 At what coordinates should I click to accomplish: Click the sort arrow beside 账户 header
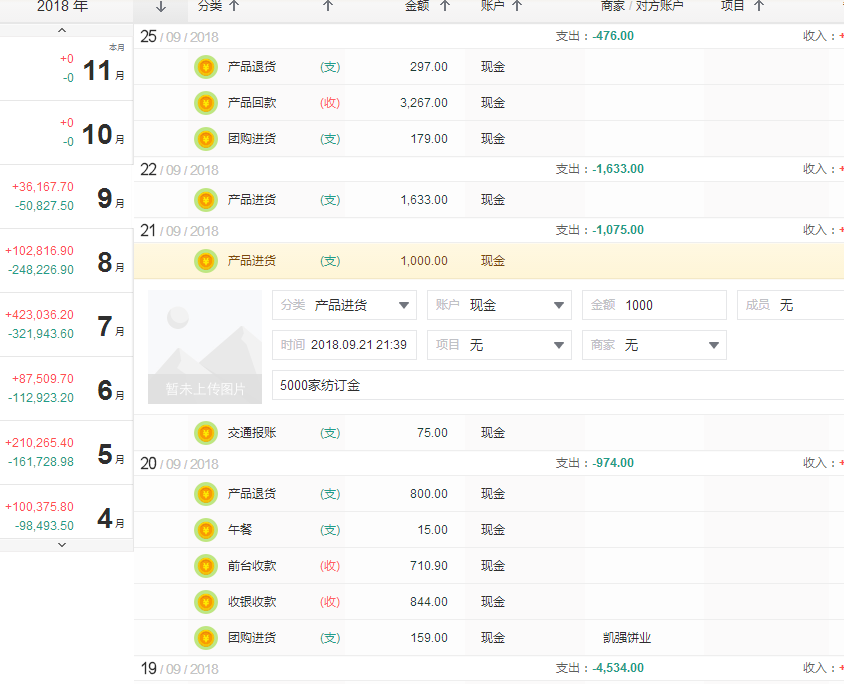tap(517, 6)
